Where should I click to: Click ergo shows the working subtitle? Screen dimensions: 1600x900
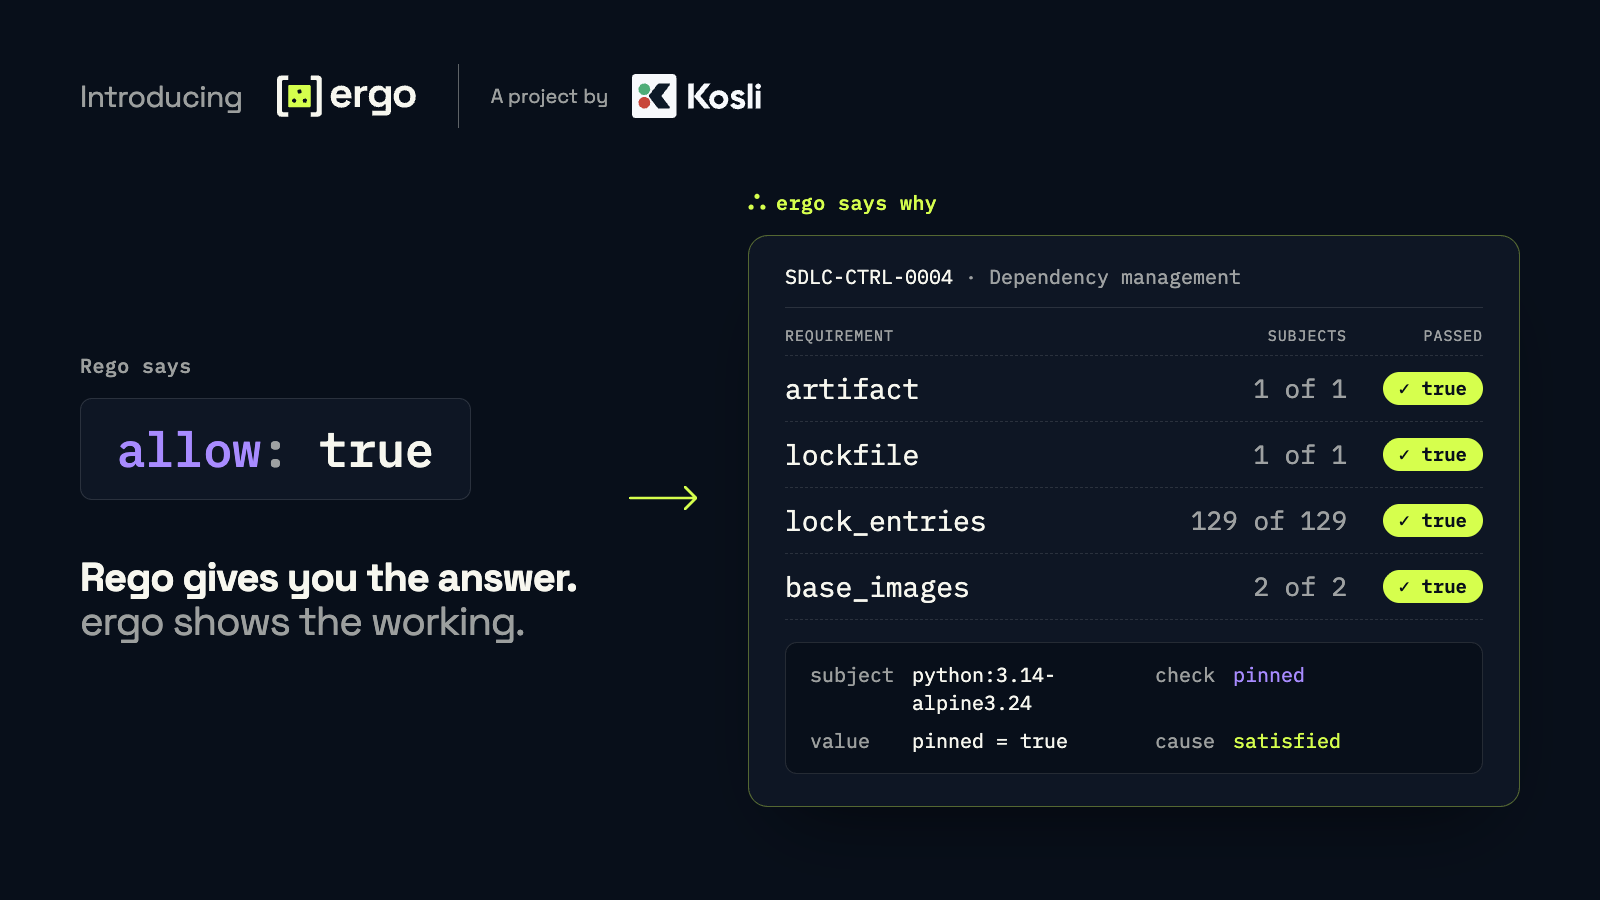[302, 623]
